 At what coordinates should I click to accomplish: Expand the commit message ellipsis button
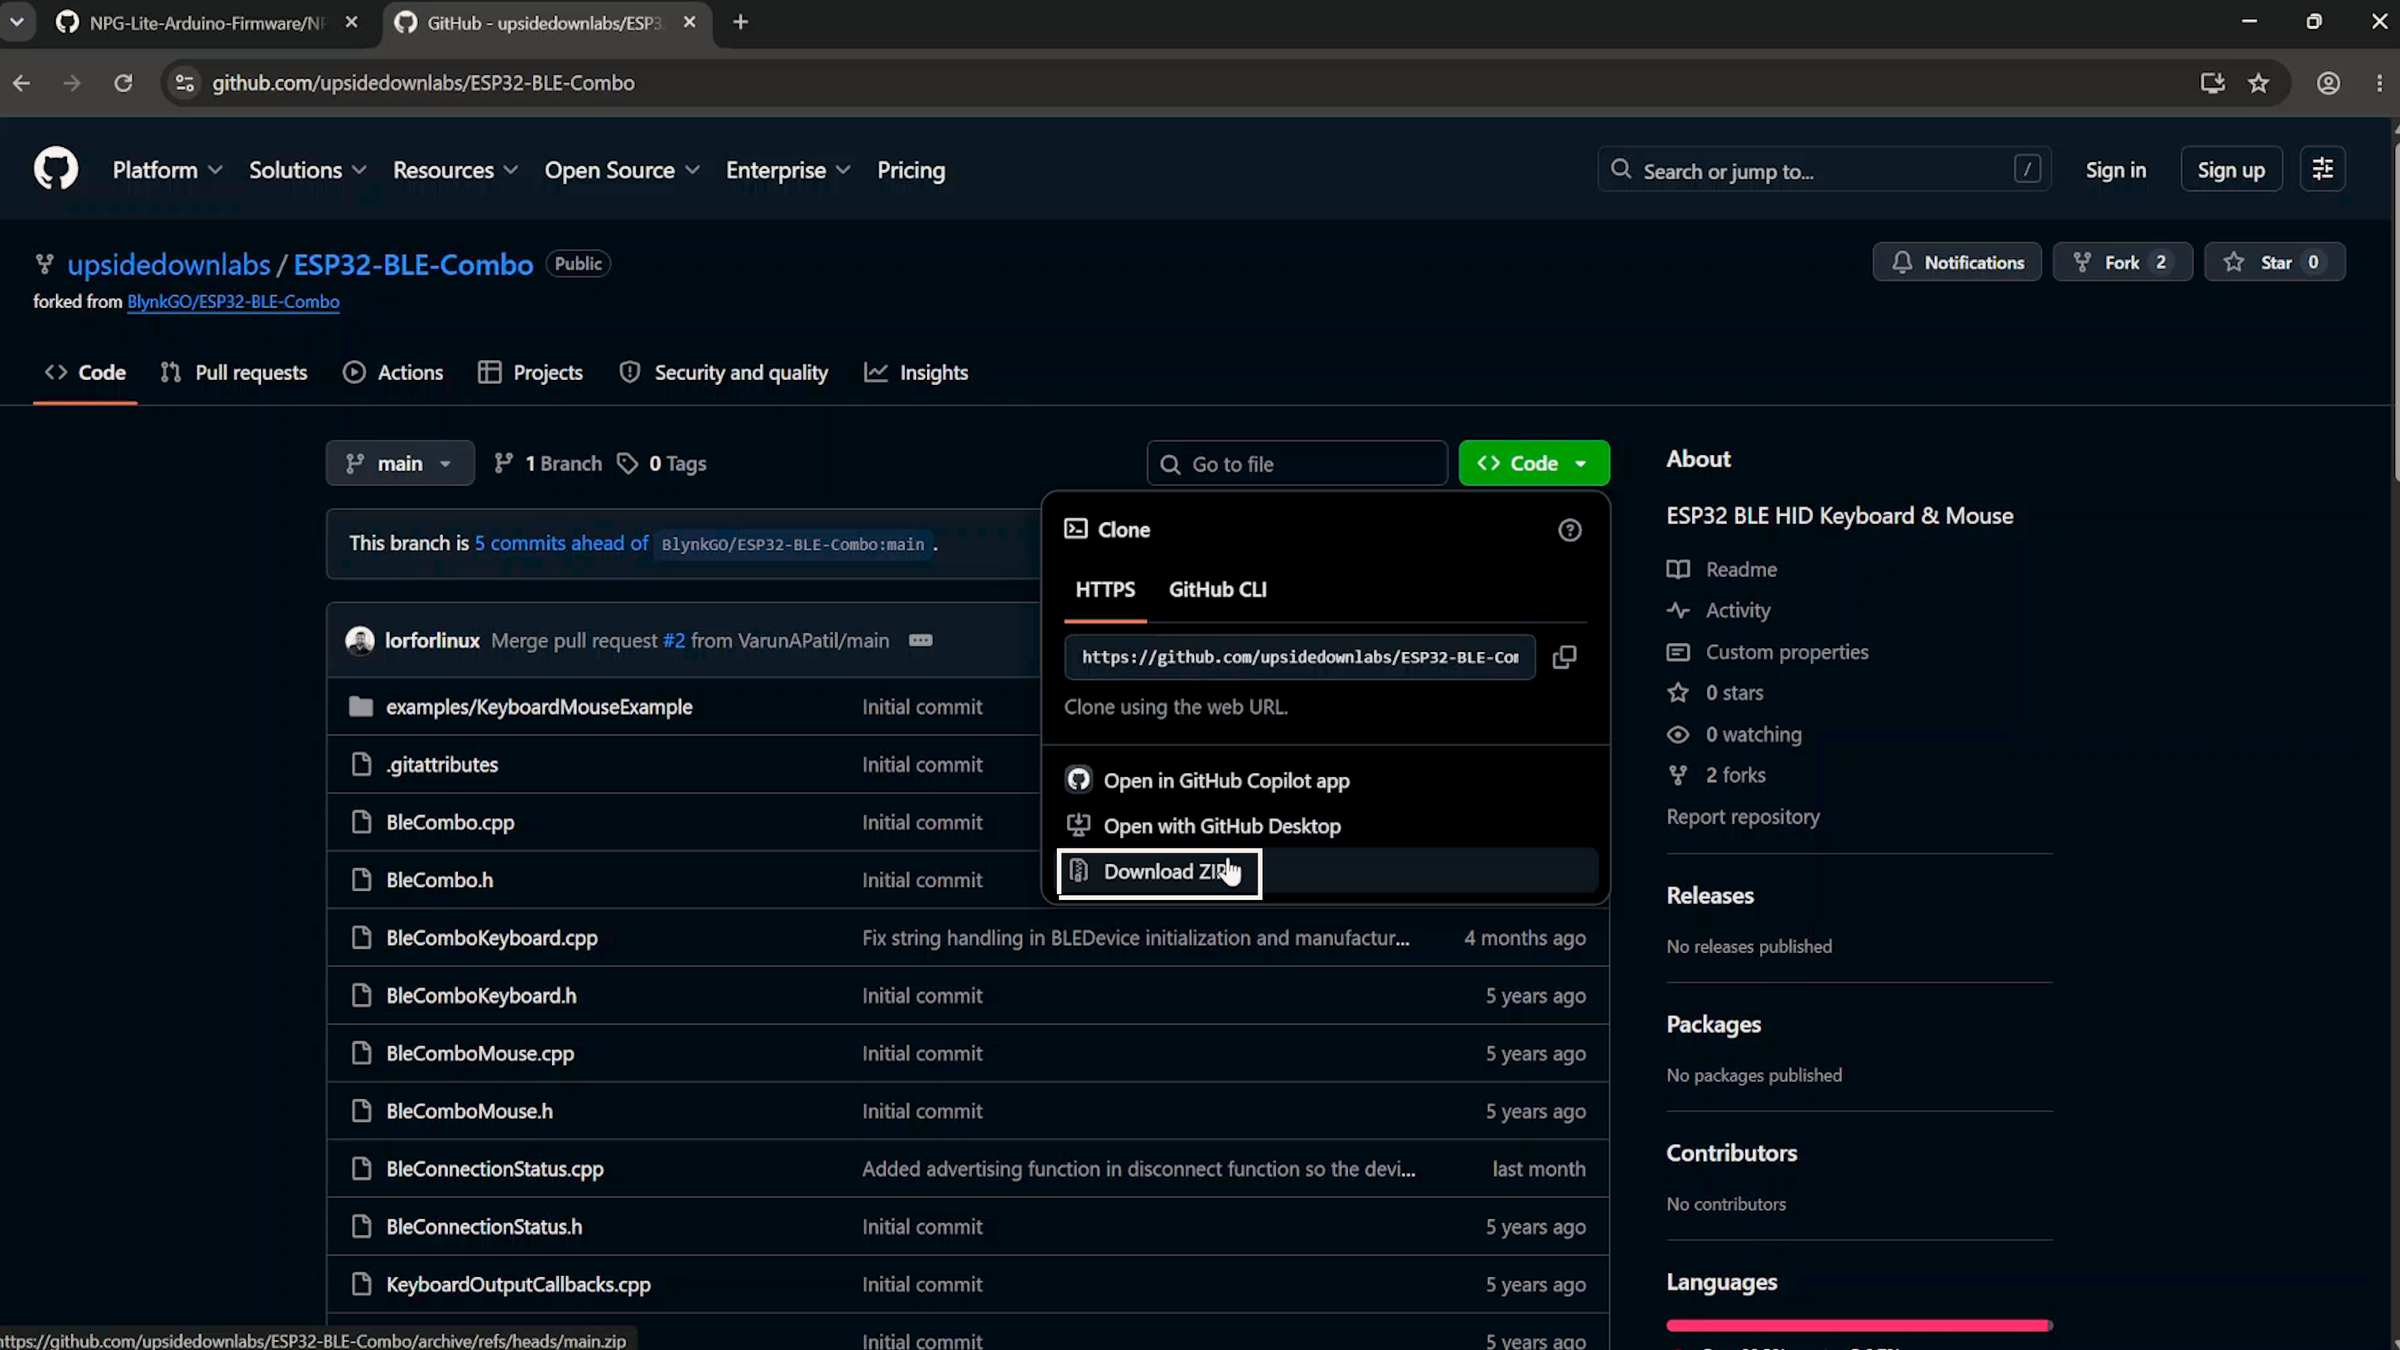click(x=920, y=640)
